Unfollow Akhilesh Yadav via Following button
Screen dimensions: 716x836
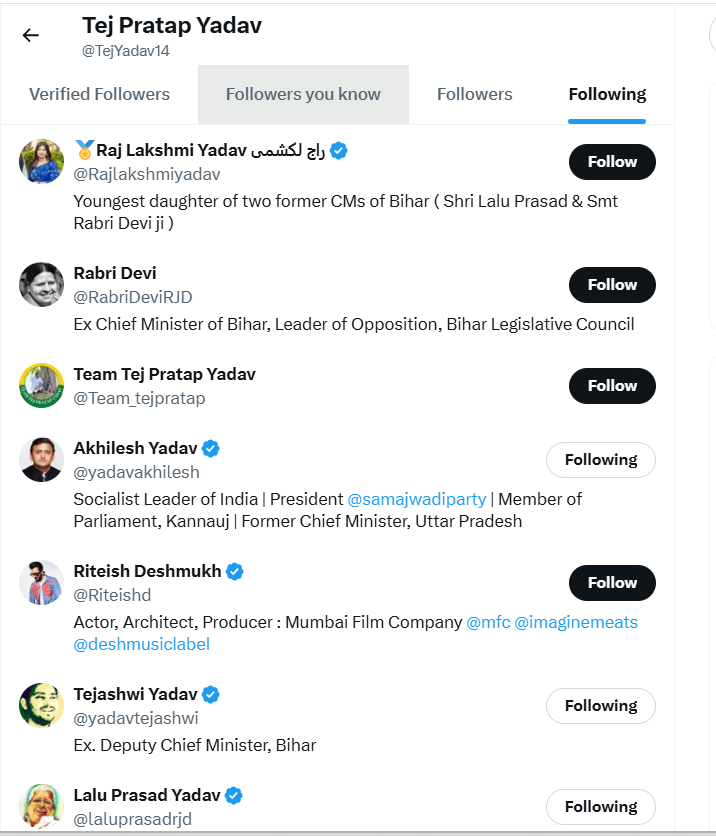click(x=600, y=460)
